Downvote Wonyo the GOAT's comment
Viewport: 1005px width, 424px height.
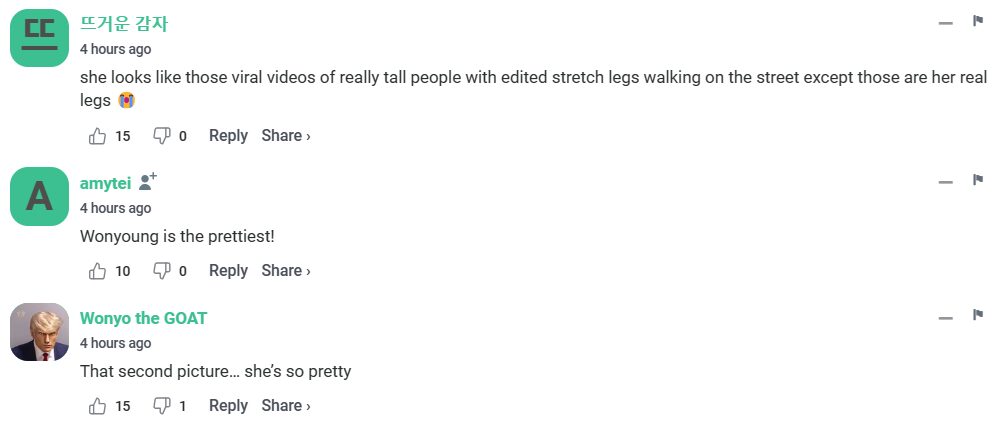pos(162,406)
